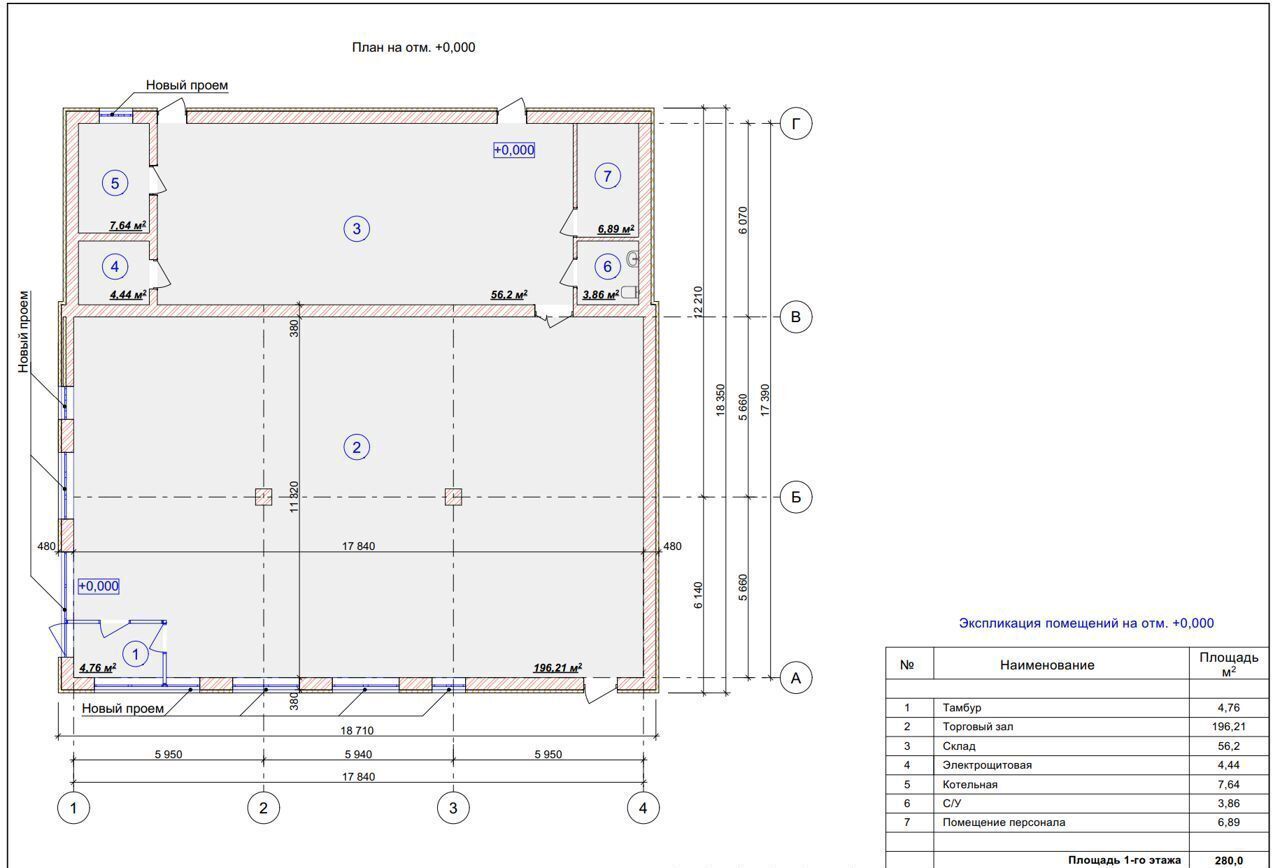Click area label "6,89 м²" on the plan
This screenshot has height=868, width=1280.
616,229
